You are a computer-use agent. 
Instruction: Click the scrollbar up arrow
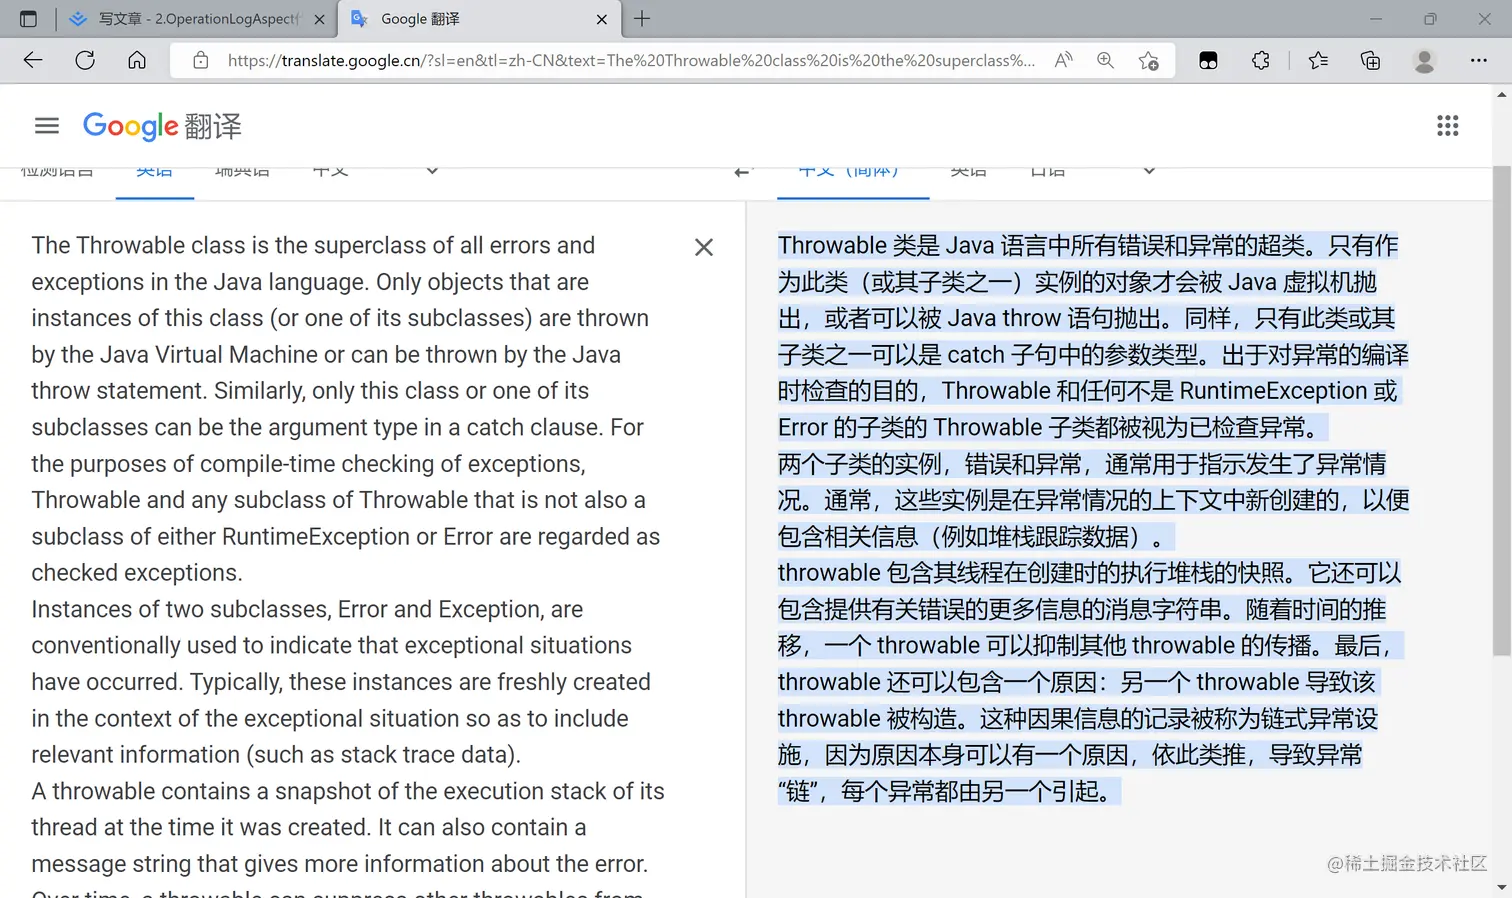[x=1501, y=94]
